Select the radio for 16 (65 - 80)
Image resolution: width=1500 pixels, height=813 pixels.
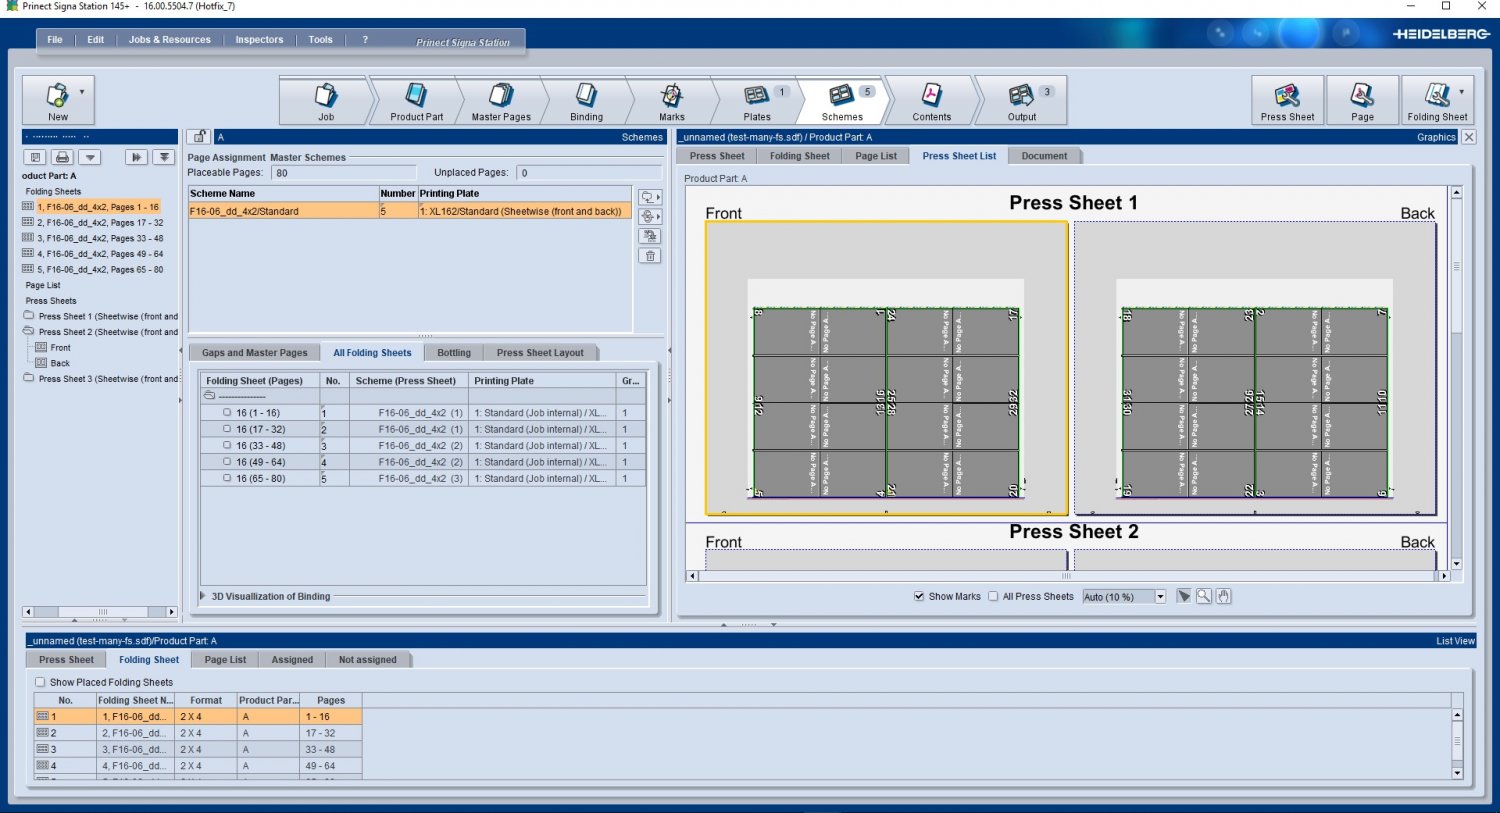click(x=227, y=479)
